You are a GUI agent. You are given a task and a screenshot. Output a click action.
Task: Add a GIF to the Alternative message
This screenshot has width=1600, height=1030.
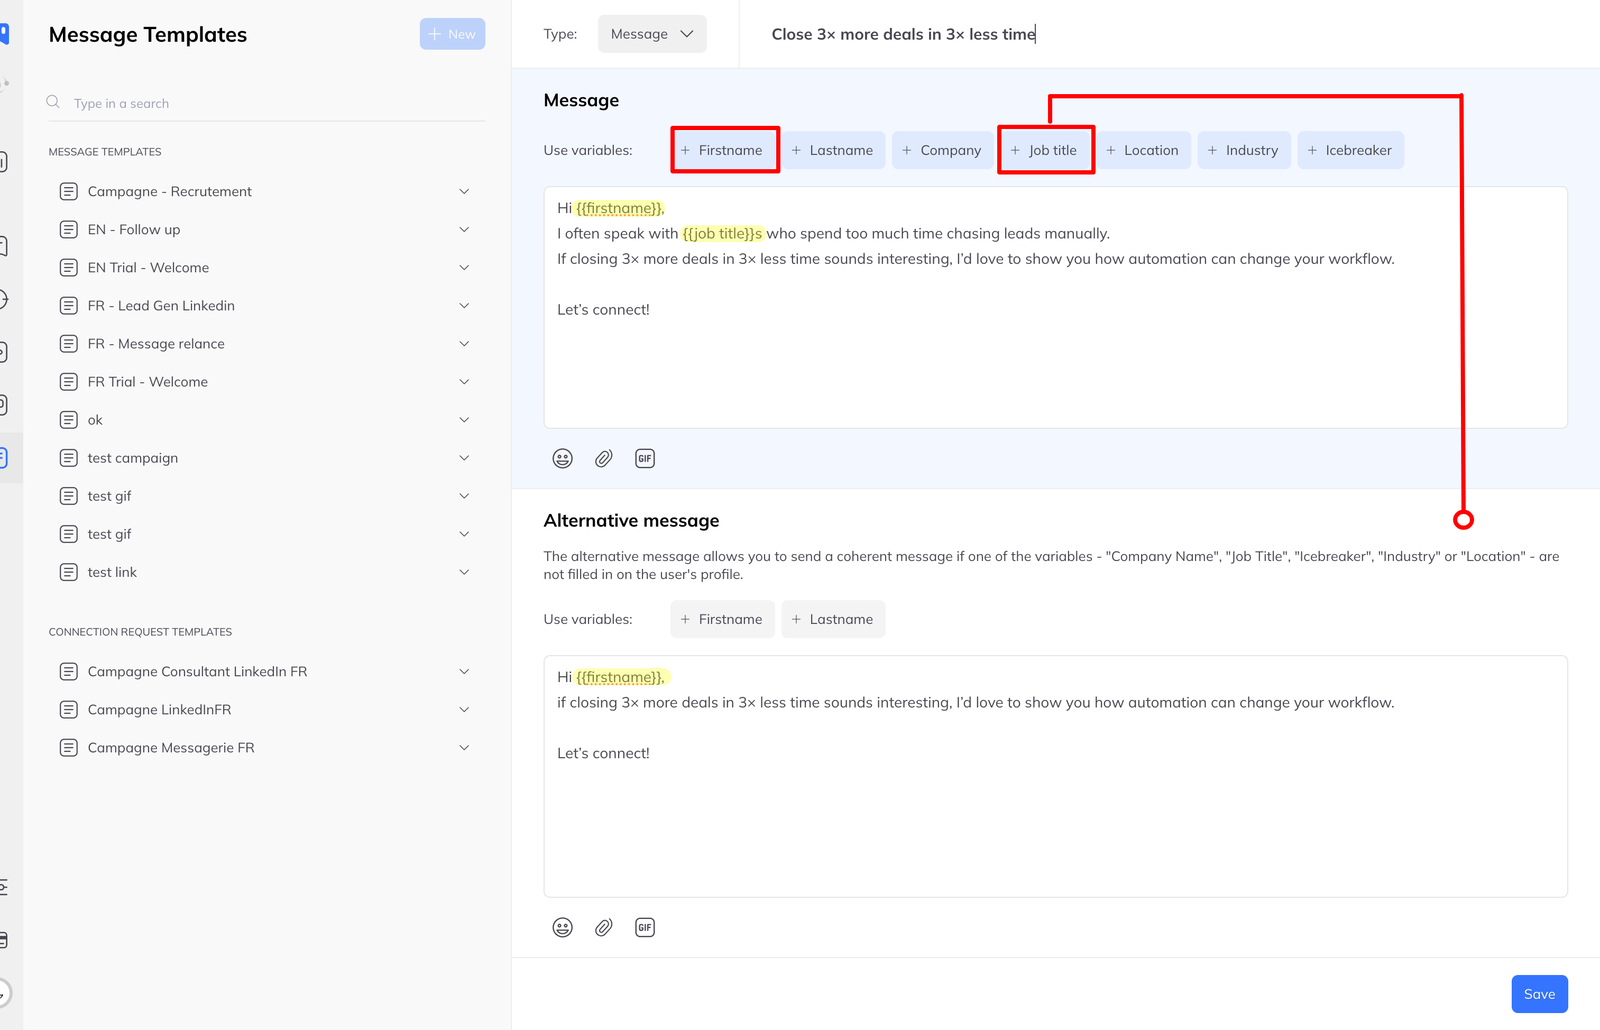point(645,927)
